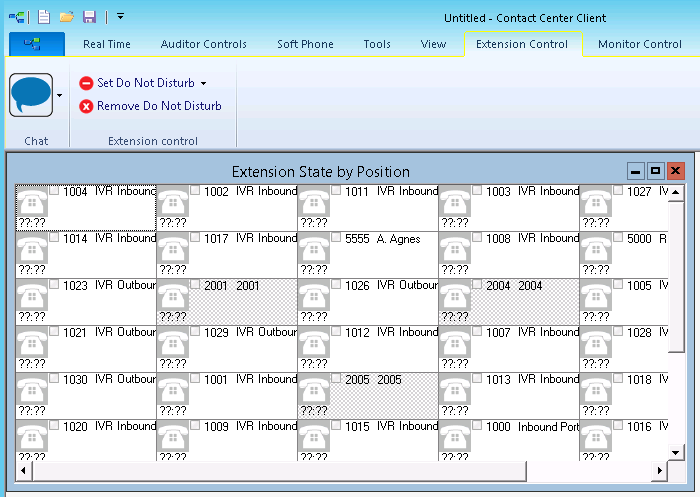Click the phone icon for extension 2001
This screenshot has width=700, height=497.
(173, 296)
